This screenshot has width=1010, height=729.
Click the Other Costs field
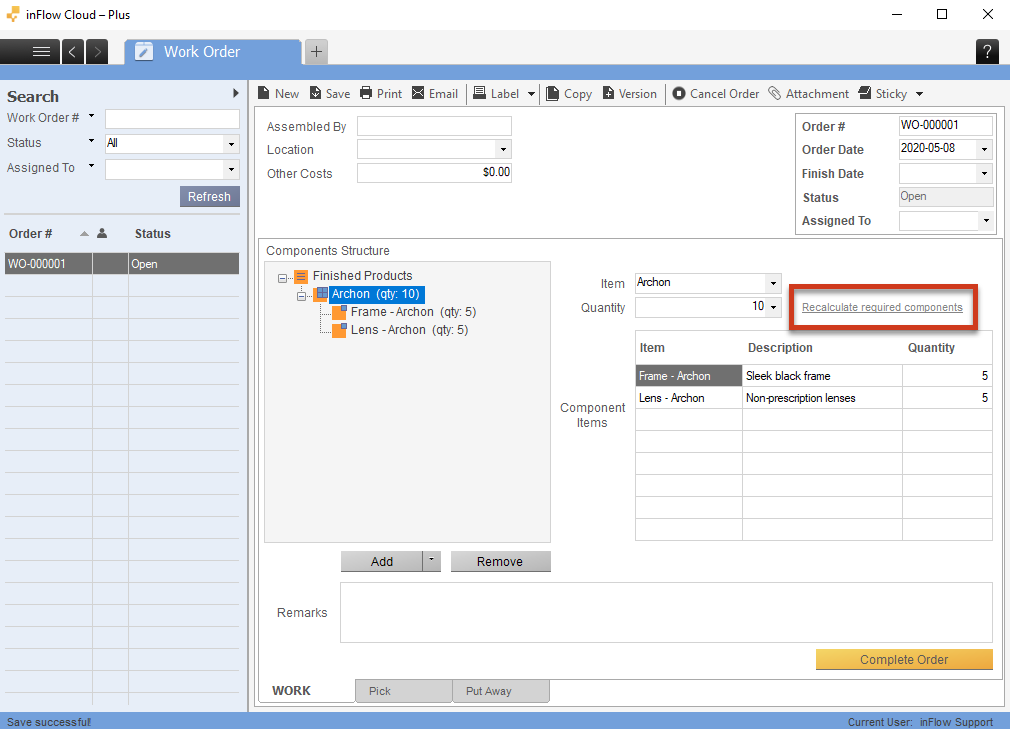click(434, 173)
